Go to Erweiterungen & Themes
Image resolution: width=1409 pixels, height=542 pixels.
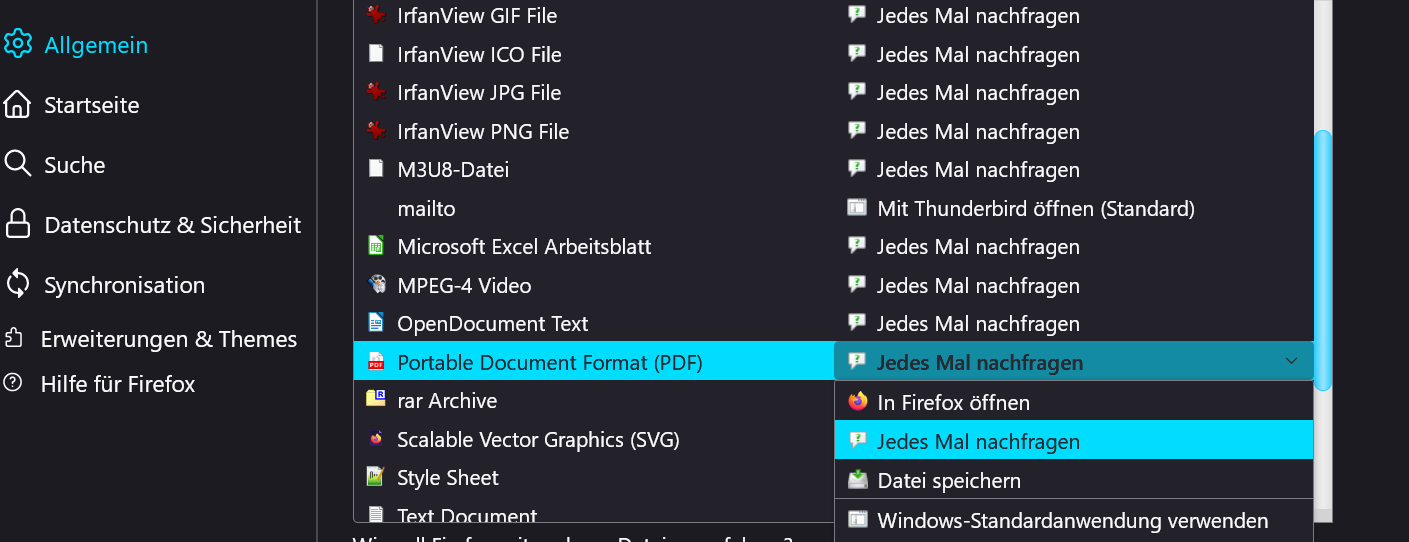[168, 339]
